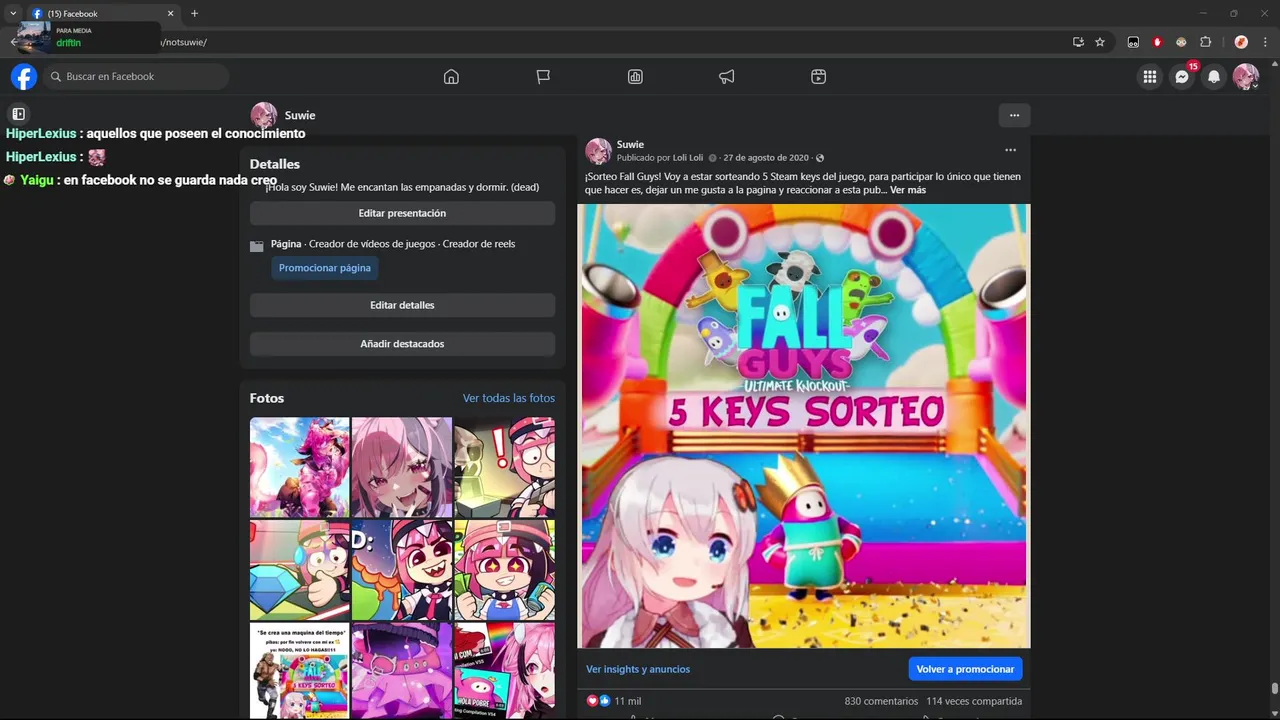The width and height of the screenshot is (1280, 720).
Task: Open the 27 de agosto de 2020 timestamp
Action: click(x=766, y=158)
